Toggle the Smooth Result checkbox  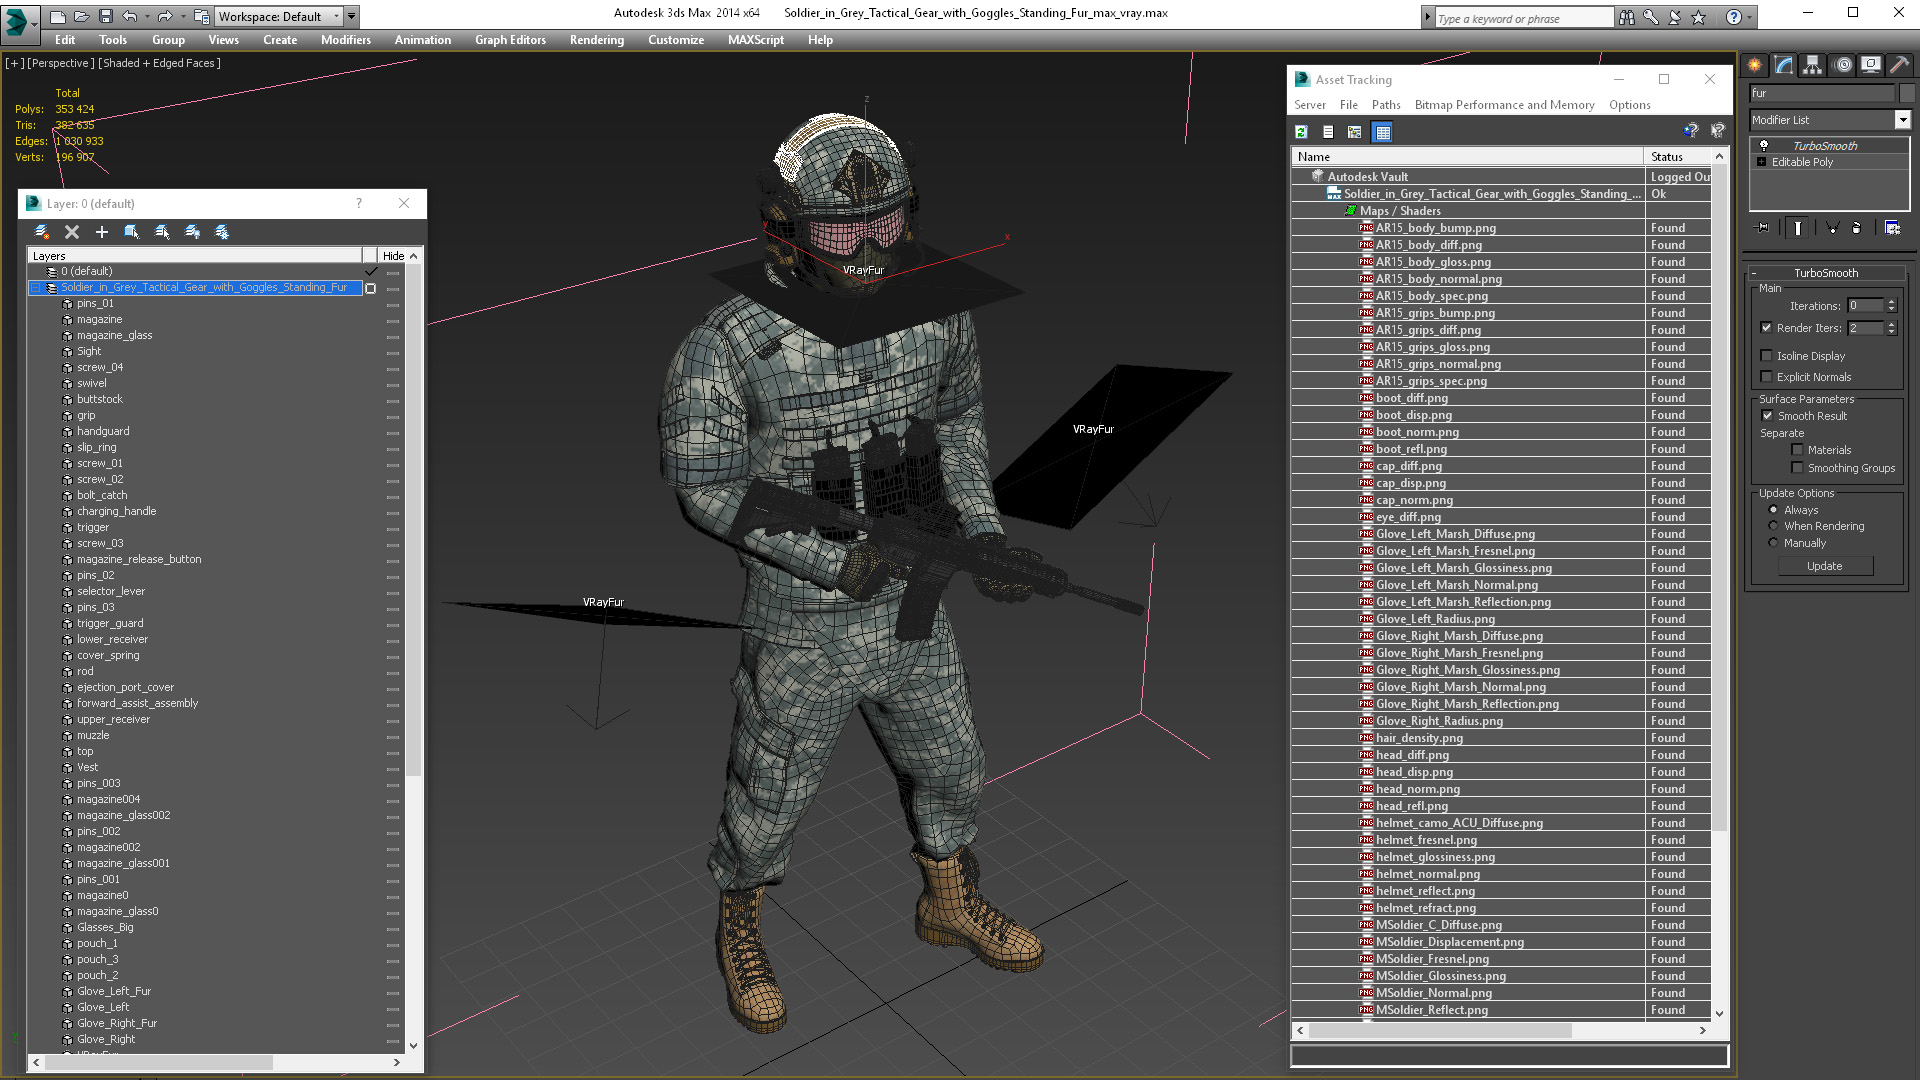click(1767, 416)
